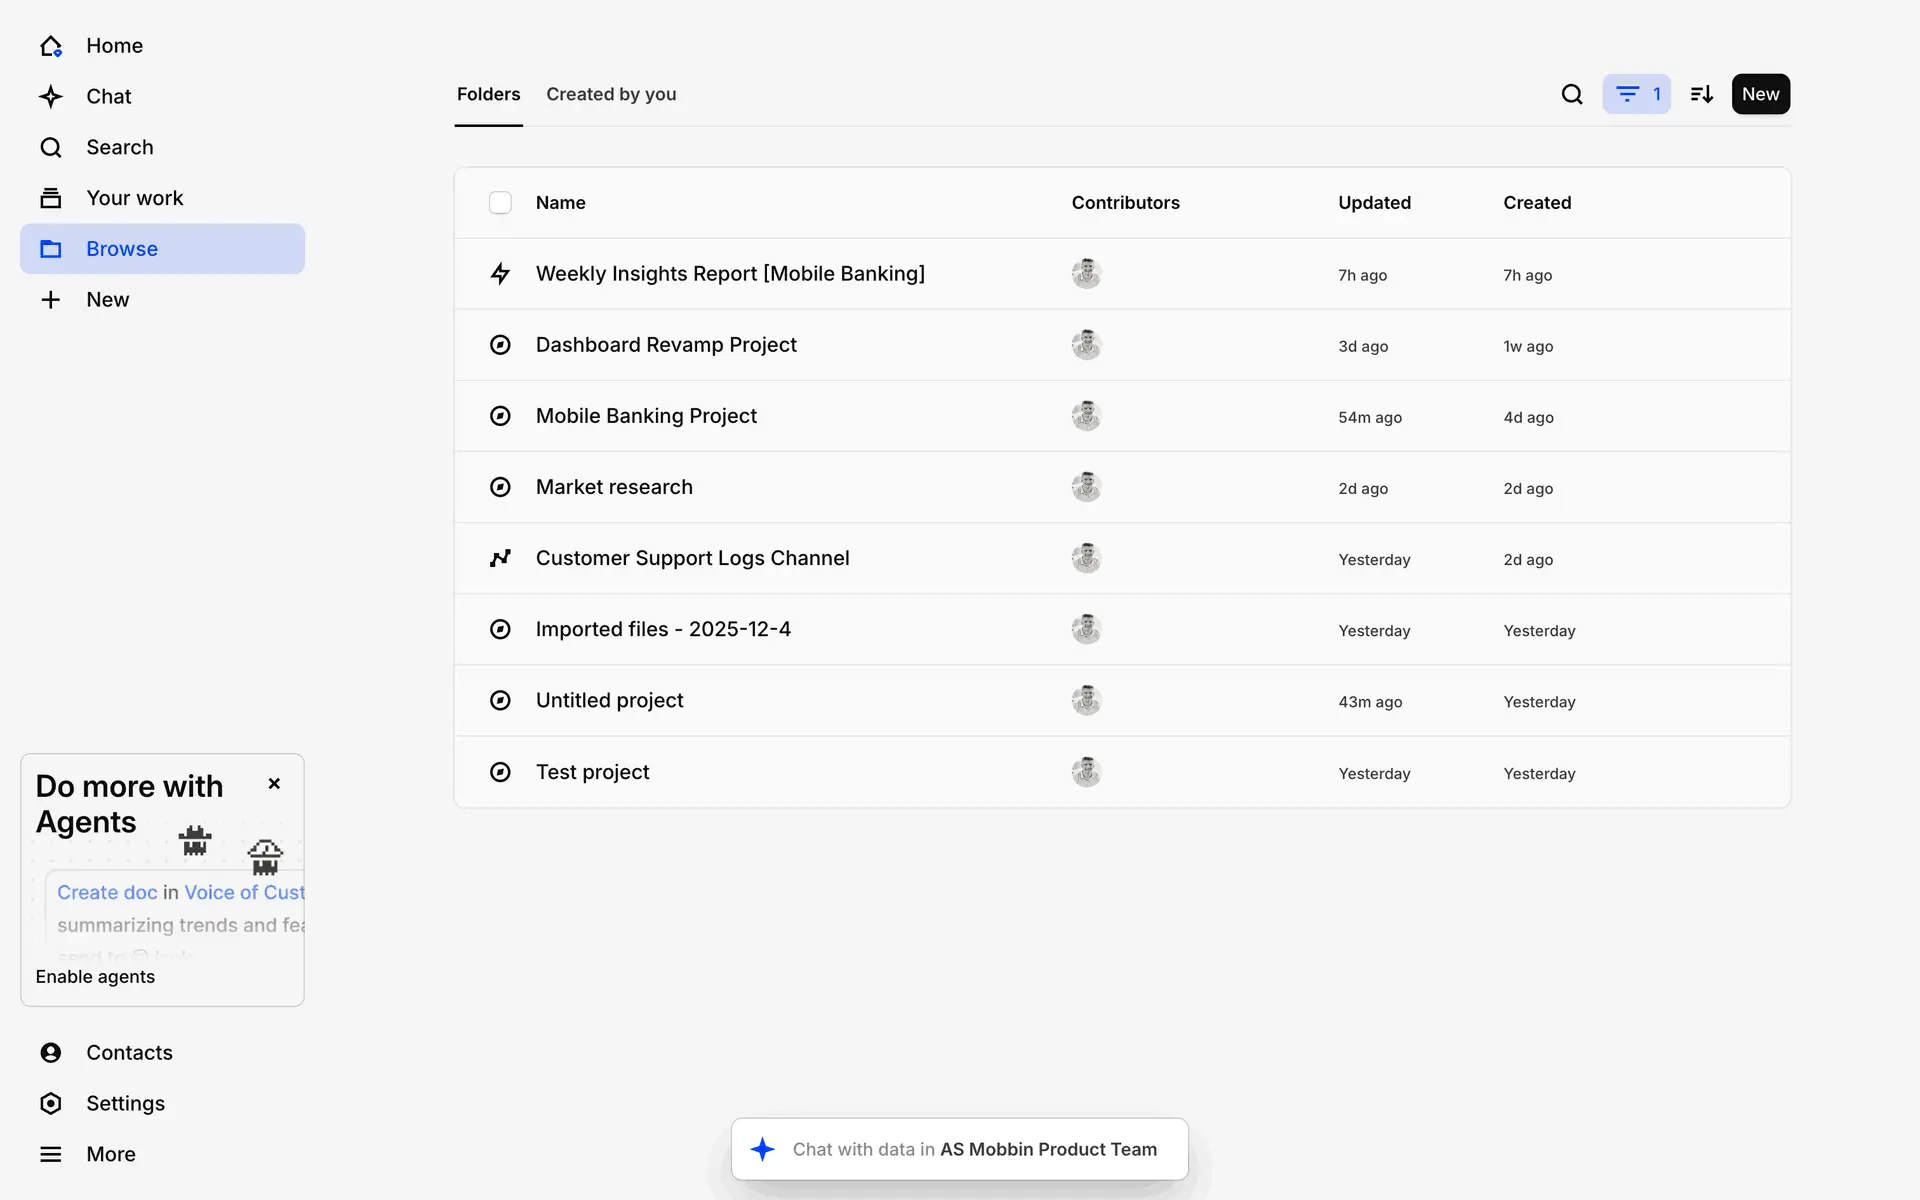Open Contacts in the sidebar
Image resolution: width=1920 pixels, height=1200 pixels.
129,1052
